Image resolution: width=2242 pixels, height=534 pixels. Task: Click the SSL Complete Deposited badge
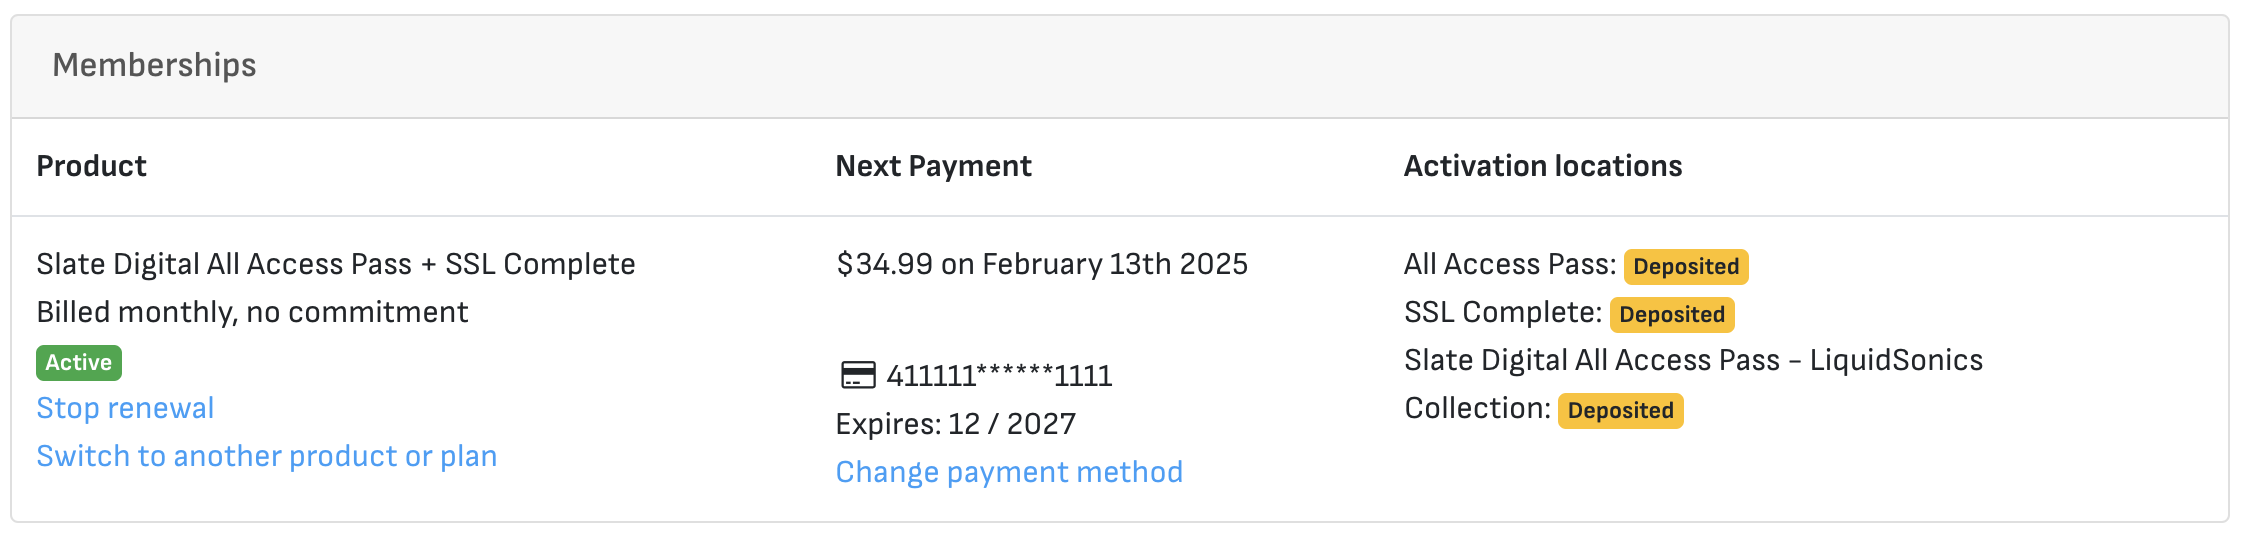click(1671, 314)
